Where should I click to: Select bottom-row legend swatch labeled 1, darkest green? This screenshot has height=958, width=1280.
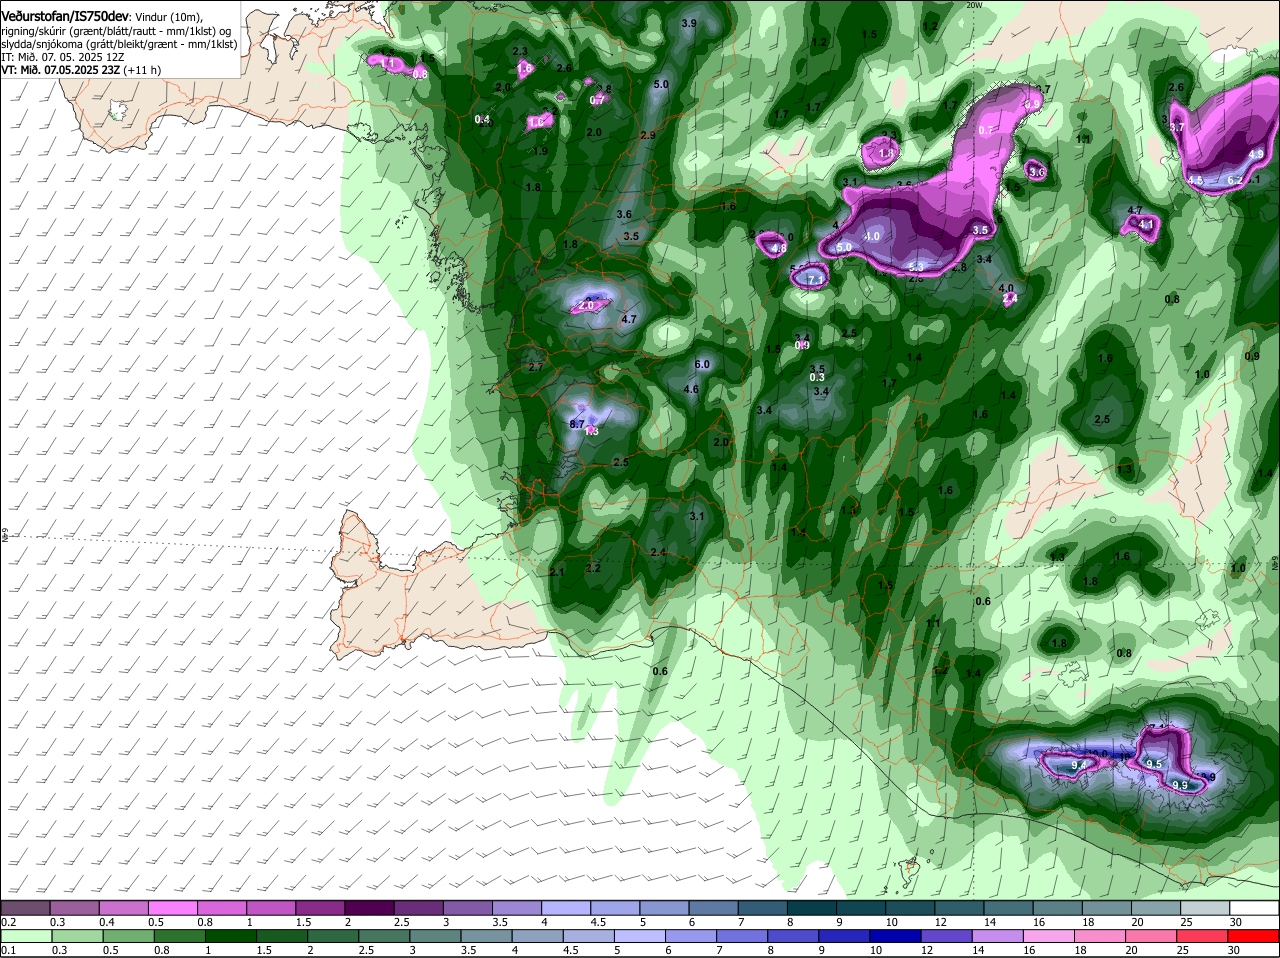[230, 936]
